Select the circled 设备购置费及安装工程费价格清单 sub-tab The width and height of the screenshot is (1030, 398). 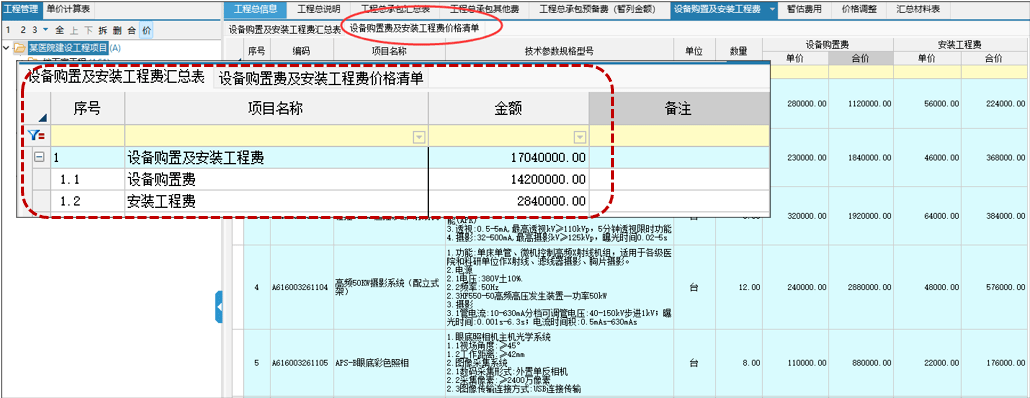(x=414, y=28)
